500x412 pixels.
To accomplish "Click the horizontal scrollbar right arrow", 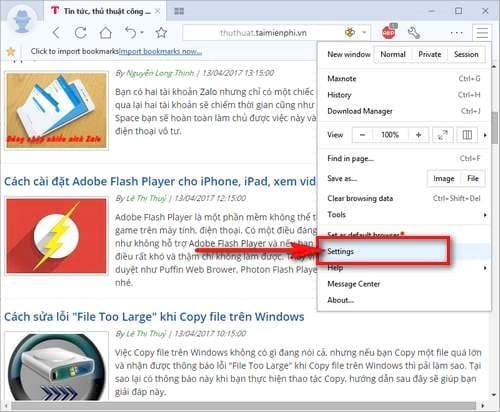I will [483, 406].
